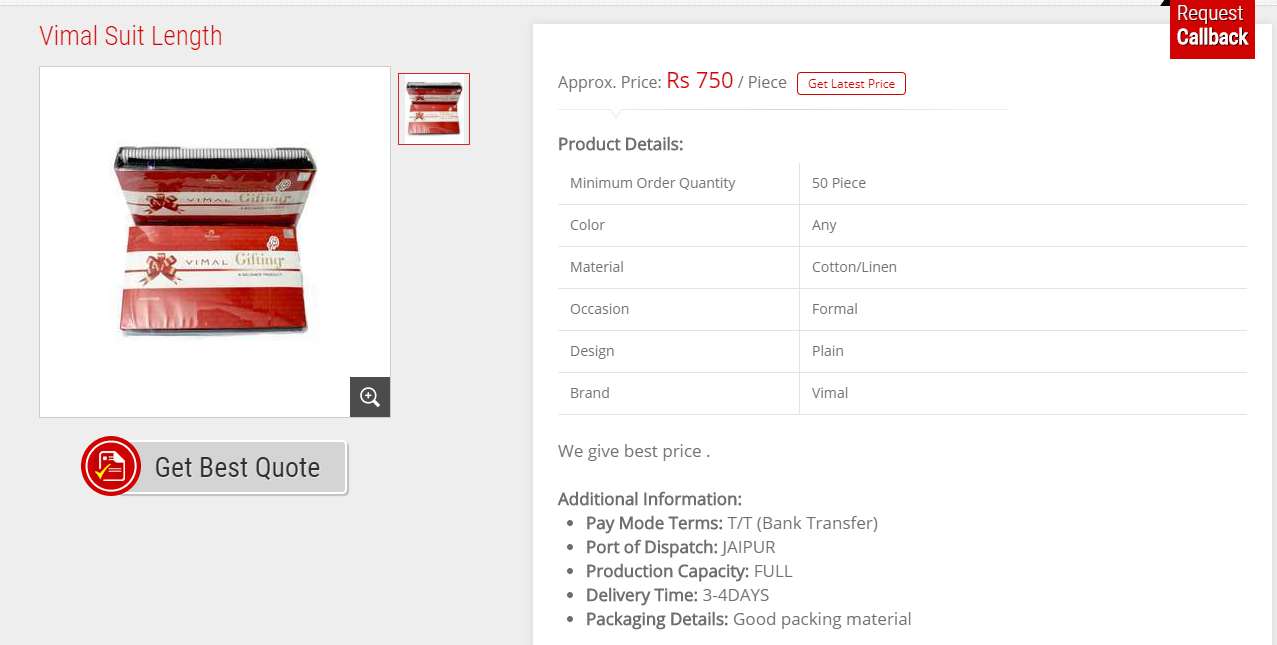Image resolution: width=1277 pixels, height=645 pixels.
Task: Click the 'We give best price .' text
Action: tap(634, 451)
